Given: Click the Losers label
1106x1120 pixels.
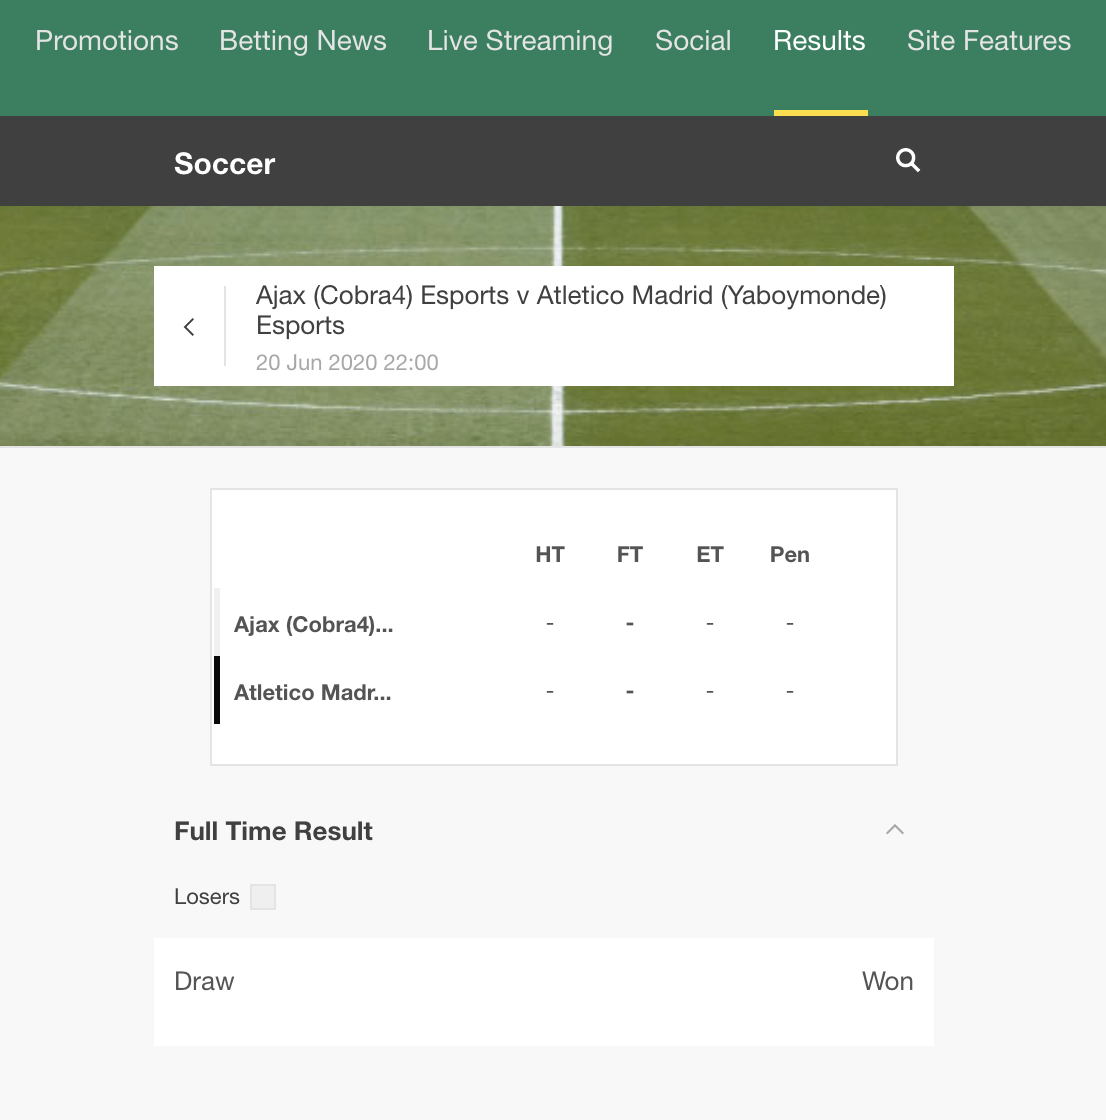Looking at the screenshot, I should coord(207,896).
